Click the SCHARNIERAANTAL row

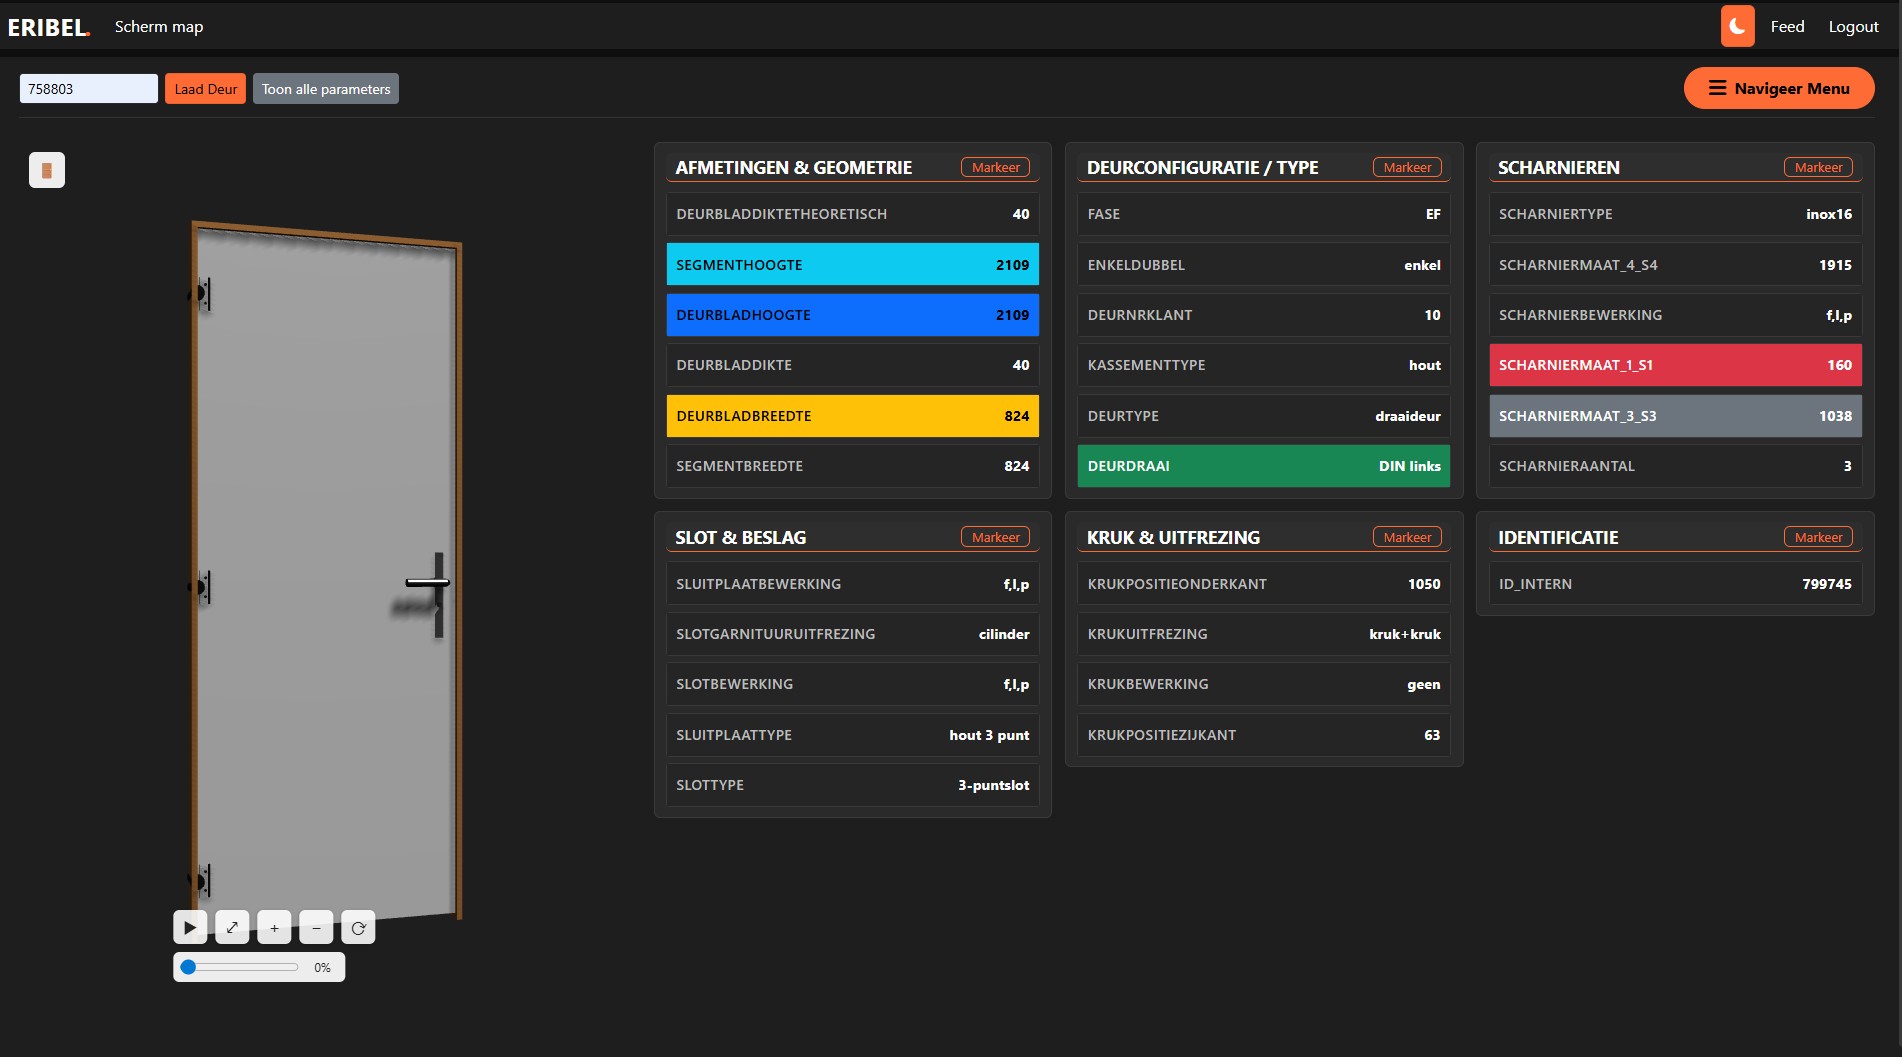(x=1675, y=466)
